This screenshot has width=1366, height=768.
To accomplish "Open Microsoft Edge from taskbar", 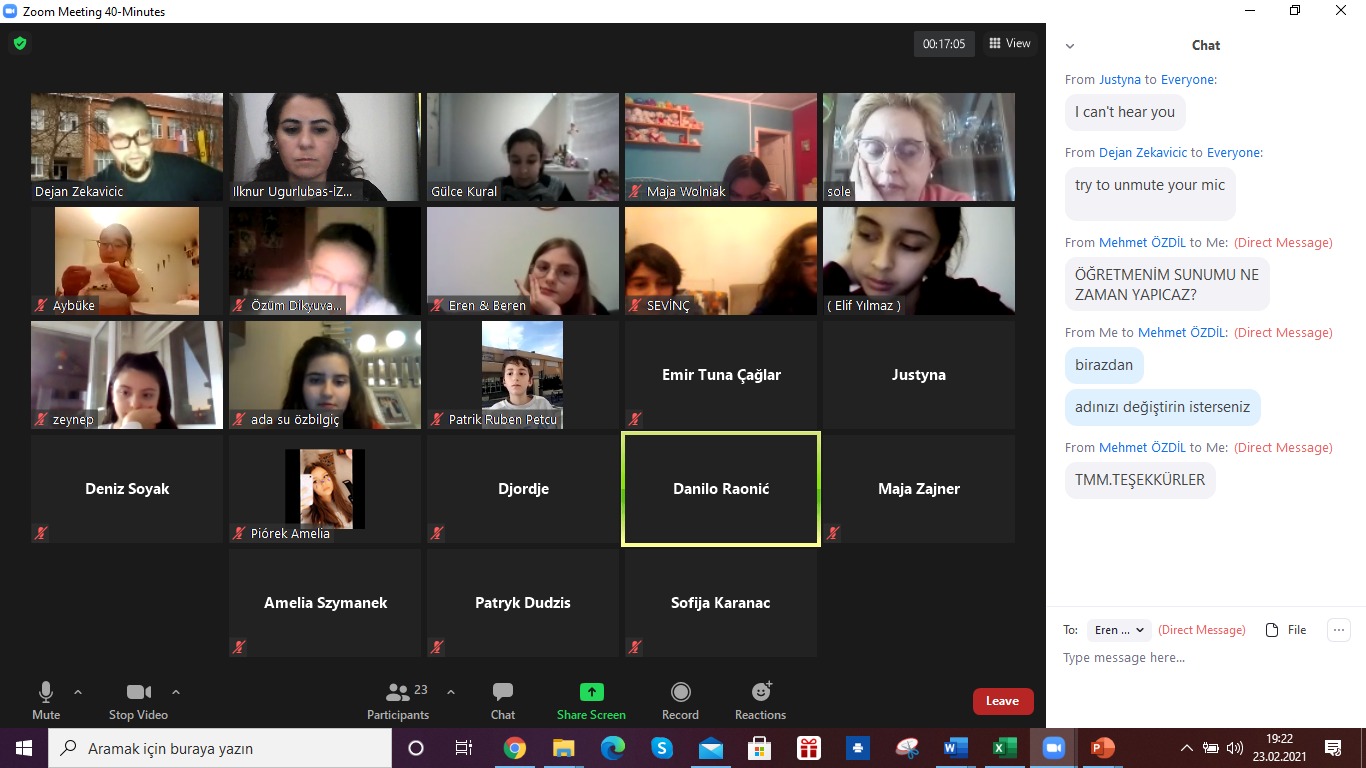I will [613, 748].
